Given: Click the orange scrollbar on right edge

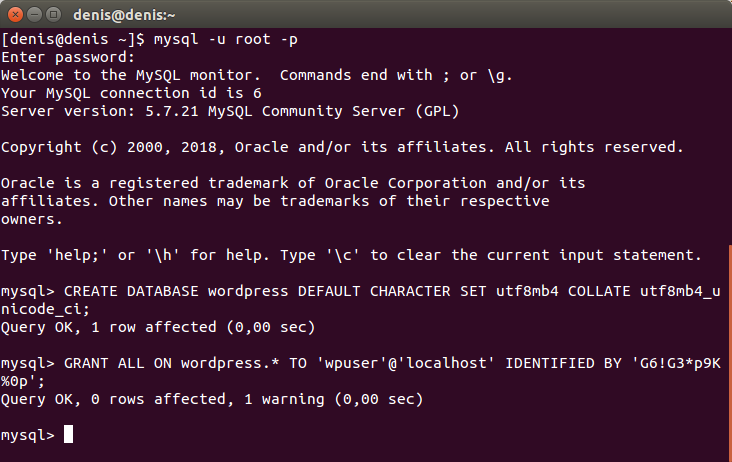Looking at the screenshot, I should pyautogui.click(x=730, y=353).
